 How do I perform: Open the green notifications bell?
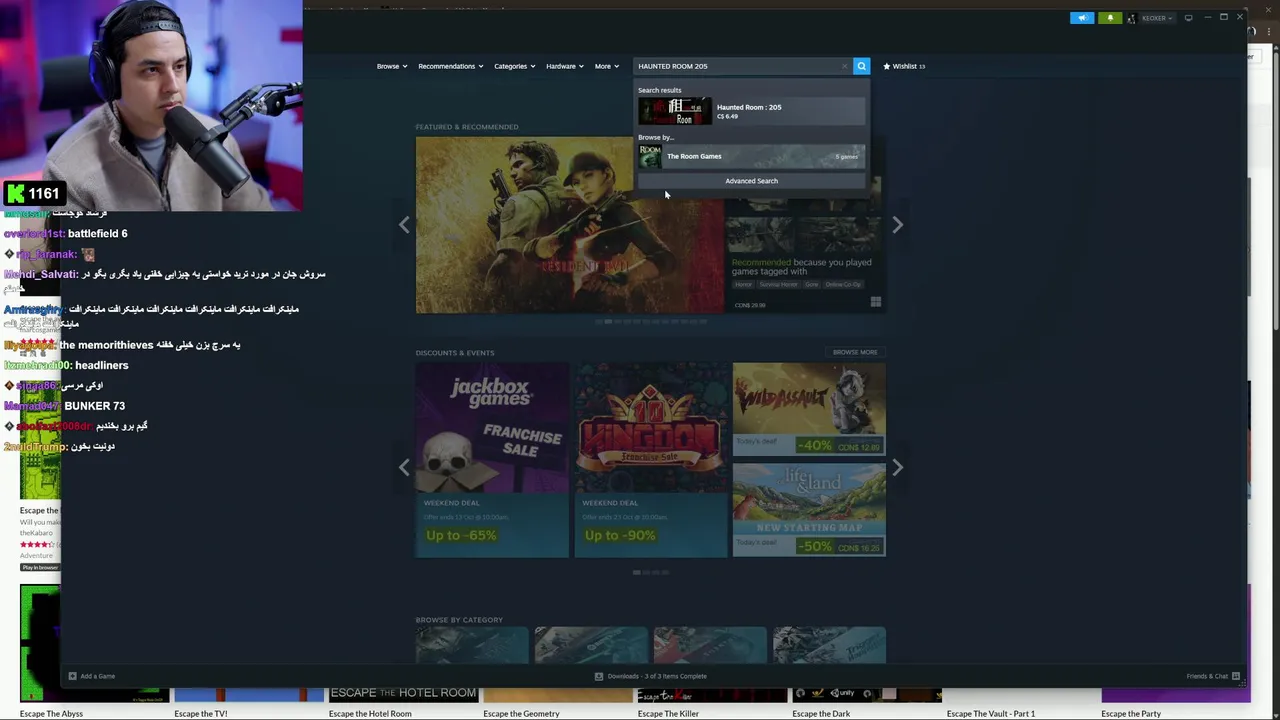tap(1109, 18)
